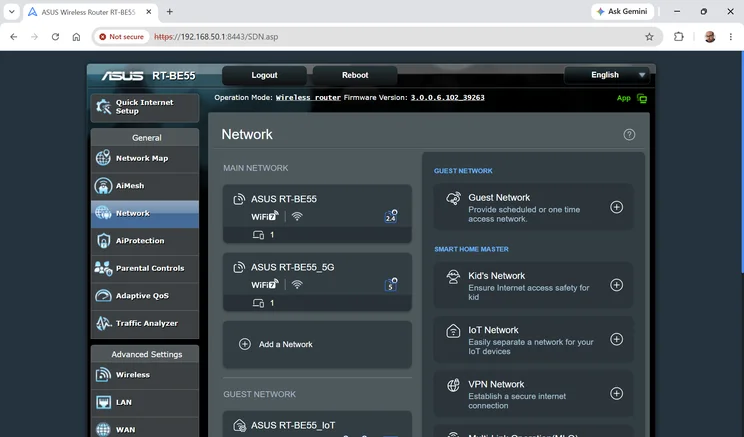Open AiMesh section
This screenshot has height=437, width=744.
(145, 186)
